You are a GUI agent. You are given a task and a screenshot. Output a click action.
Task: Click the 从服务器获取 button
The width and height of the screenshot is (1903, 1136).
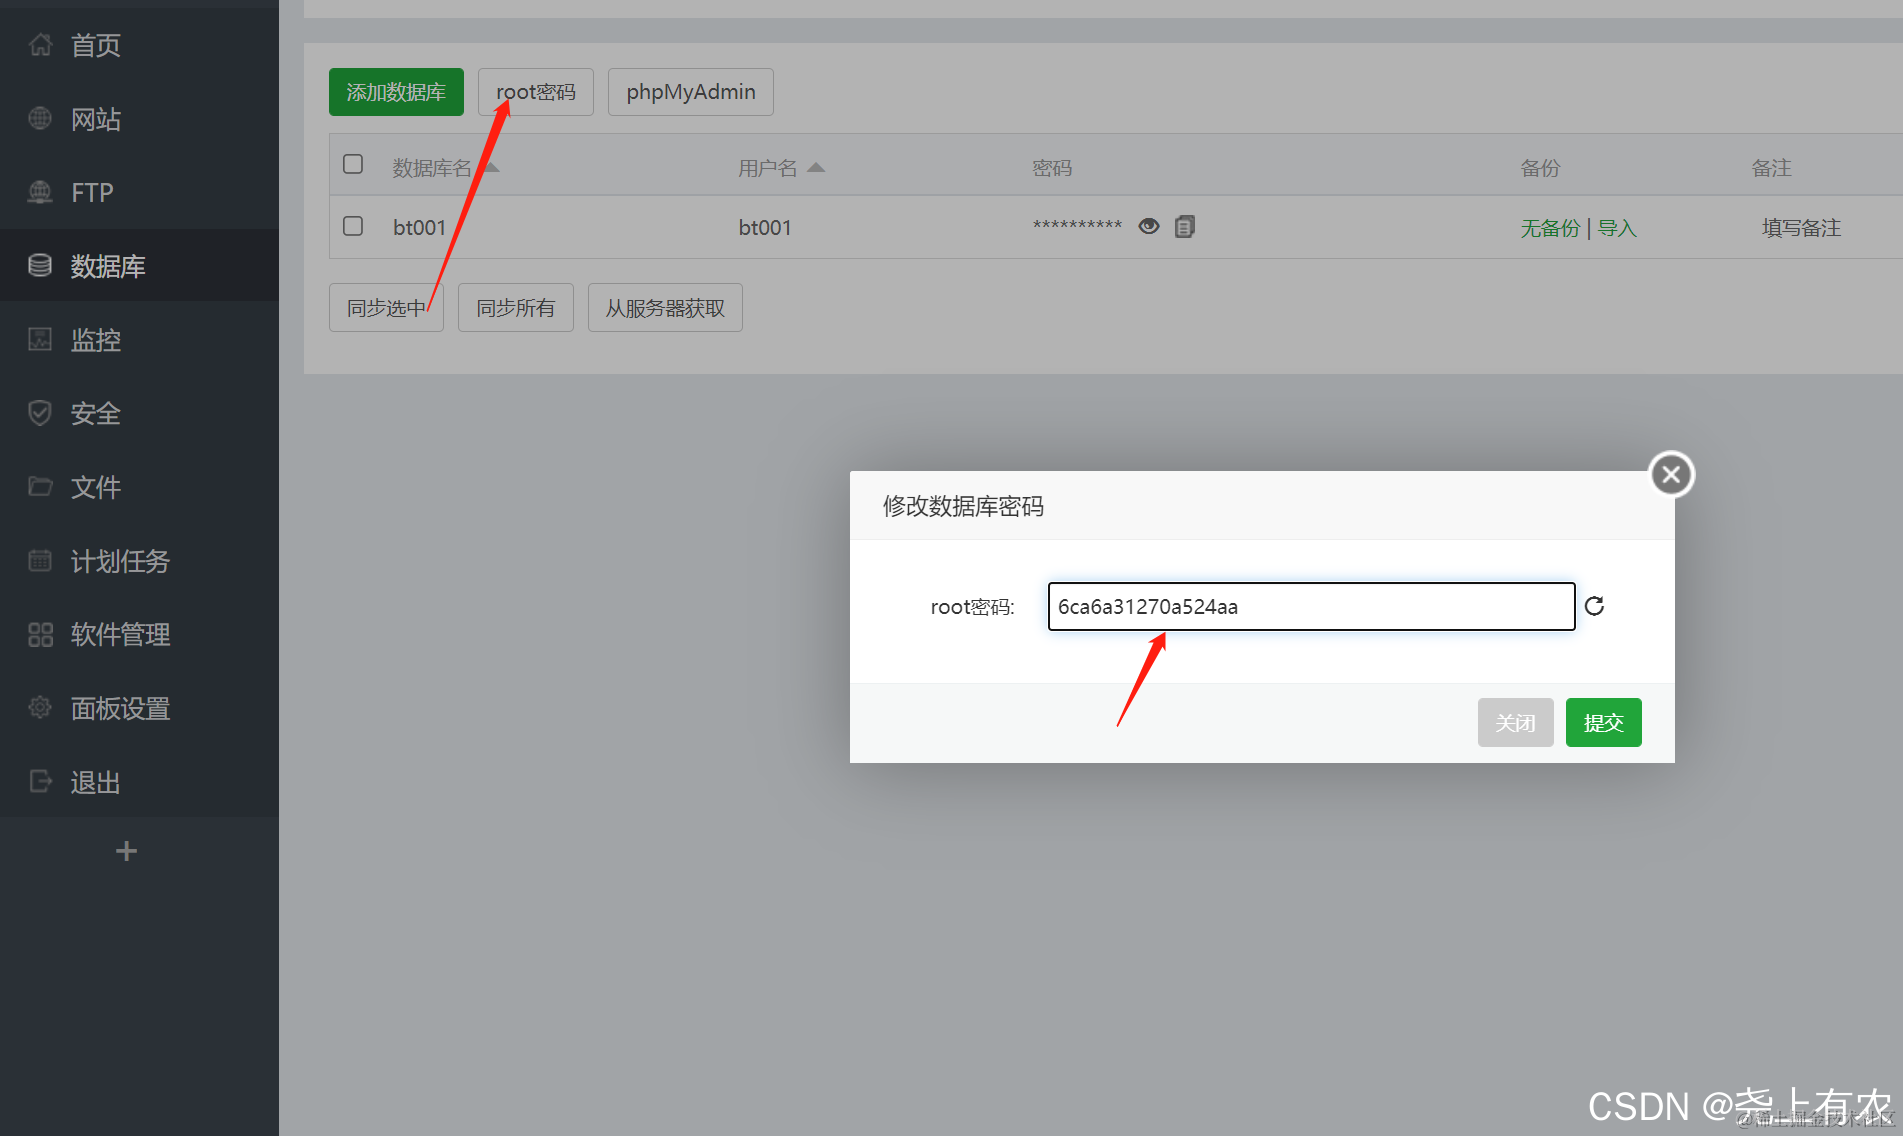pyautogui.click(x=665, y=307)
